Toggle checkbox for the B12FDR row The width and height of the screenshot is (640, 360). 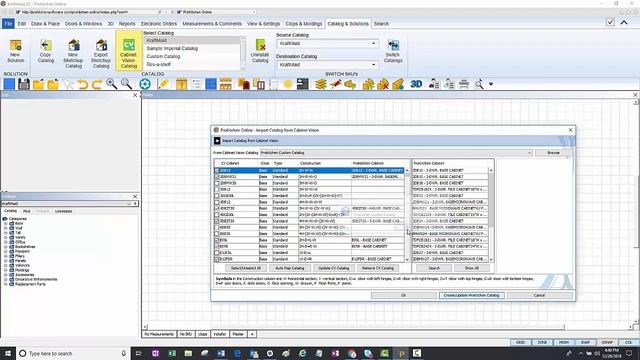[x=217, y=259]
